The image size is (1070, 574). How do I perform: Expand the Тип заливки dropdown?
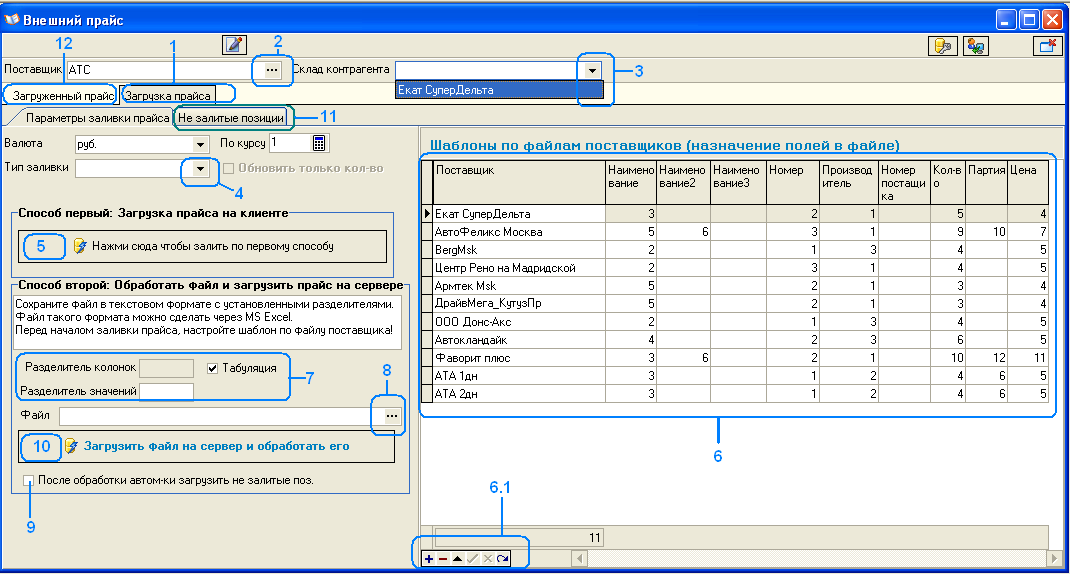(x=200, y=168)
